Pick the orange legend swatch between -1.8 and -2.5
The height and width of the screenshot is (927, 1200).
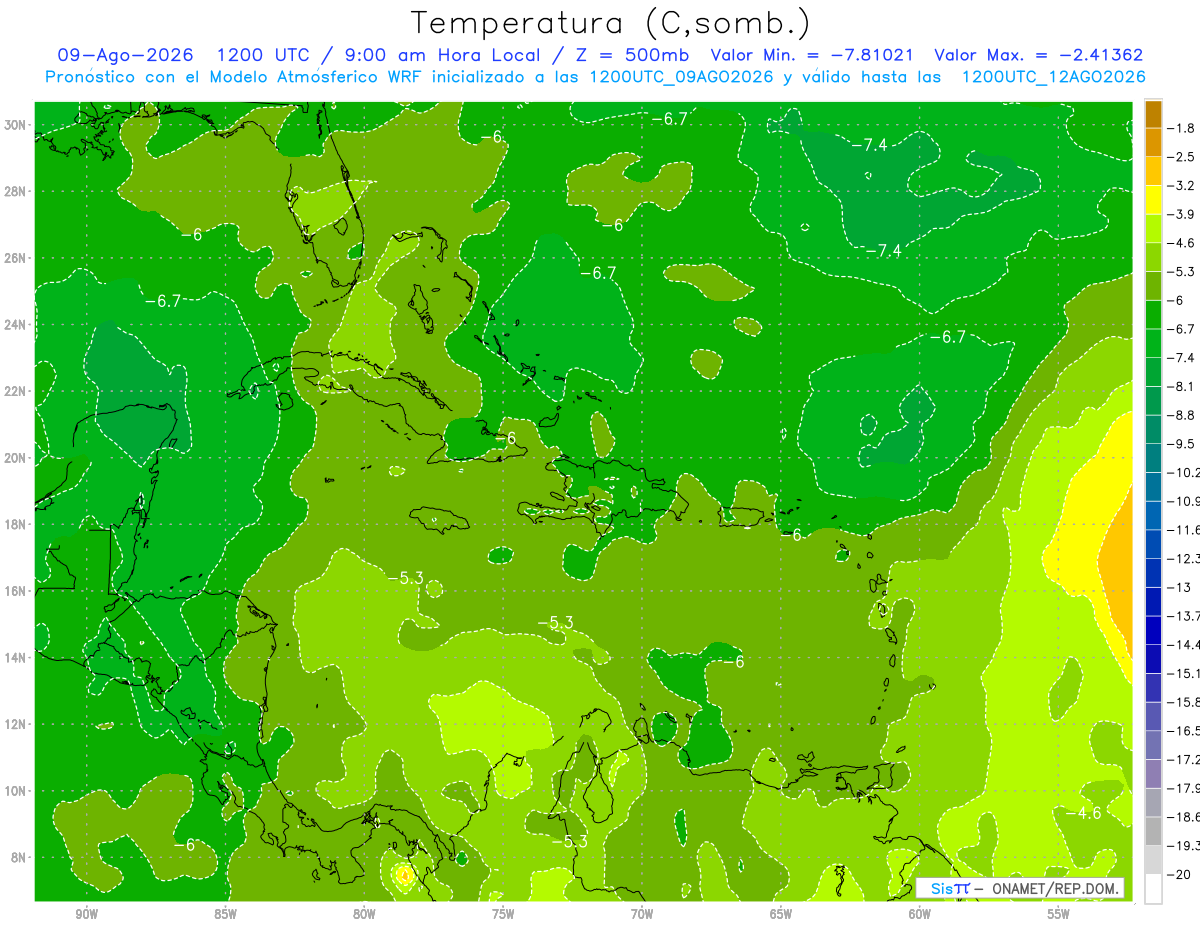coord(1153,142)
